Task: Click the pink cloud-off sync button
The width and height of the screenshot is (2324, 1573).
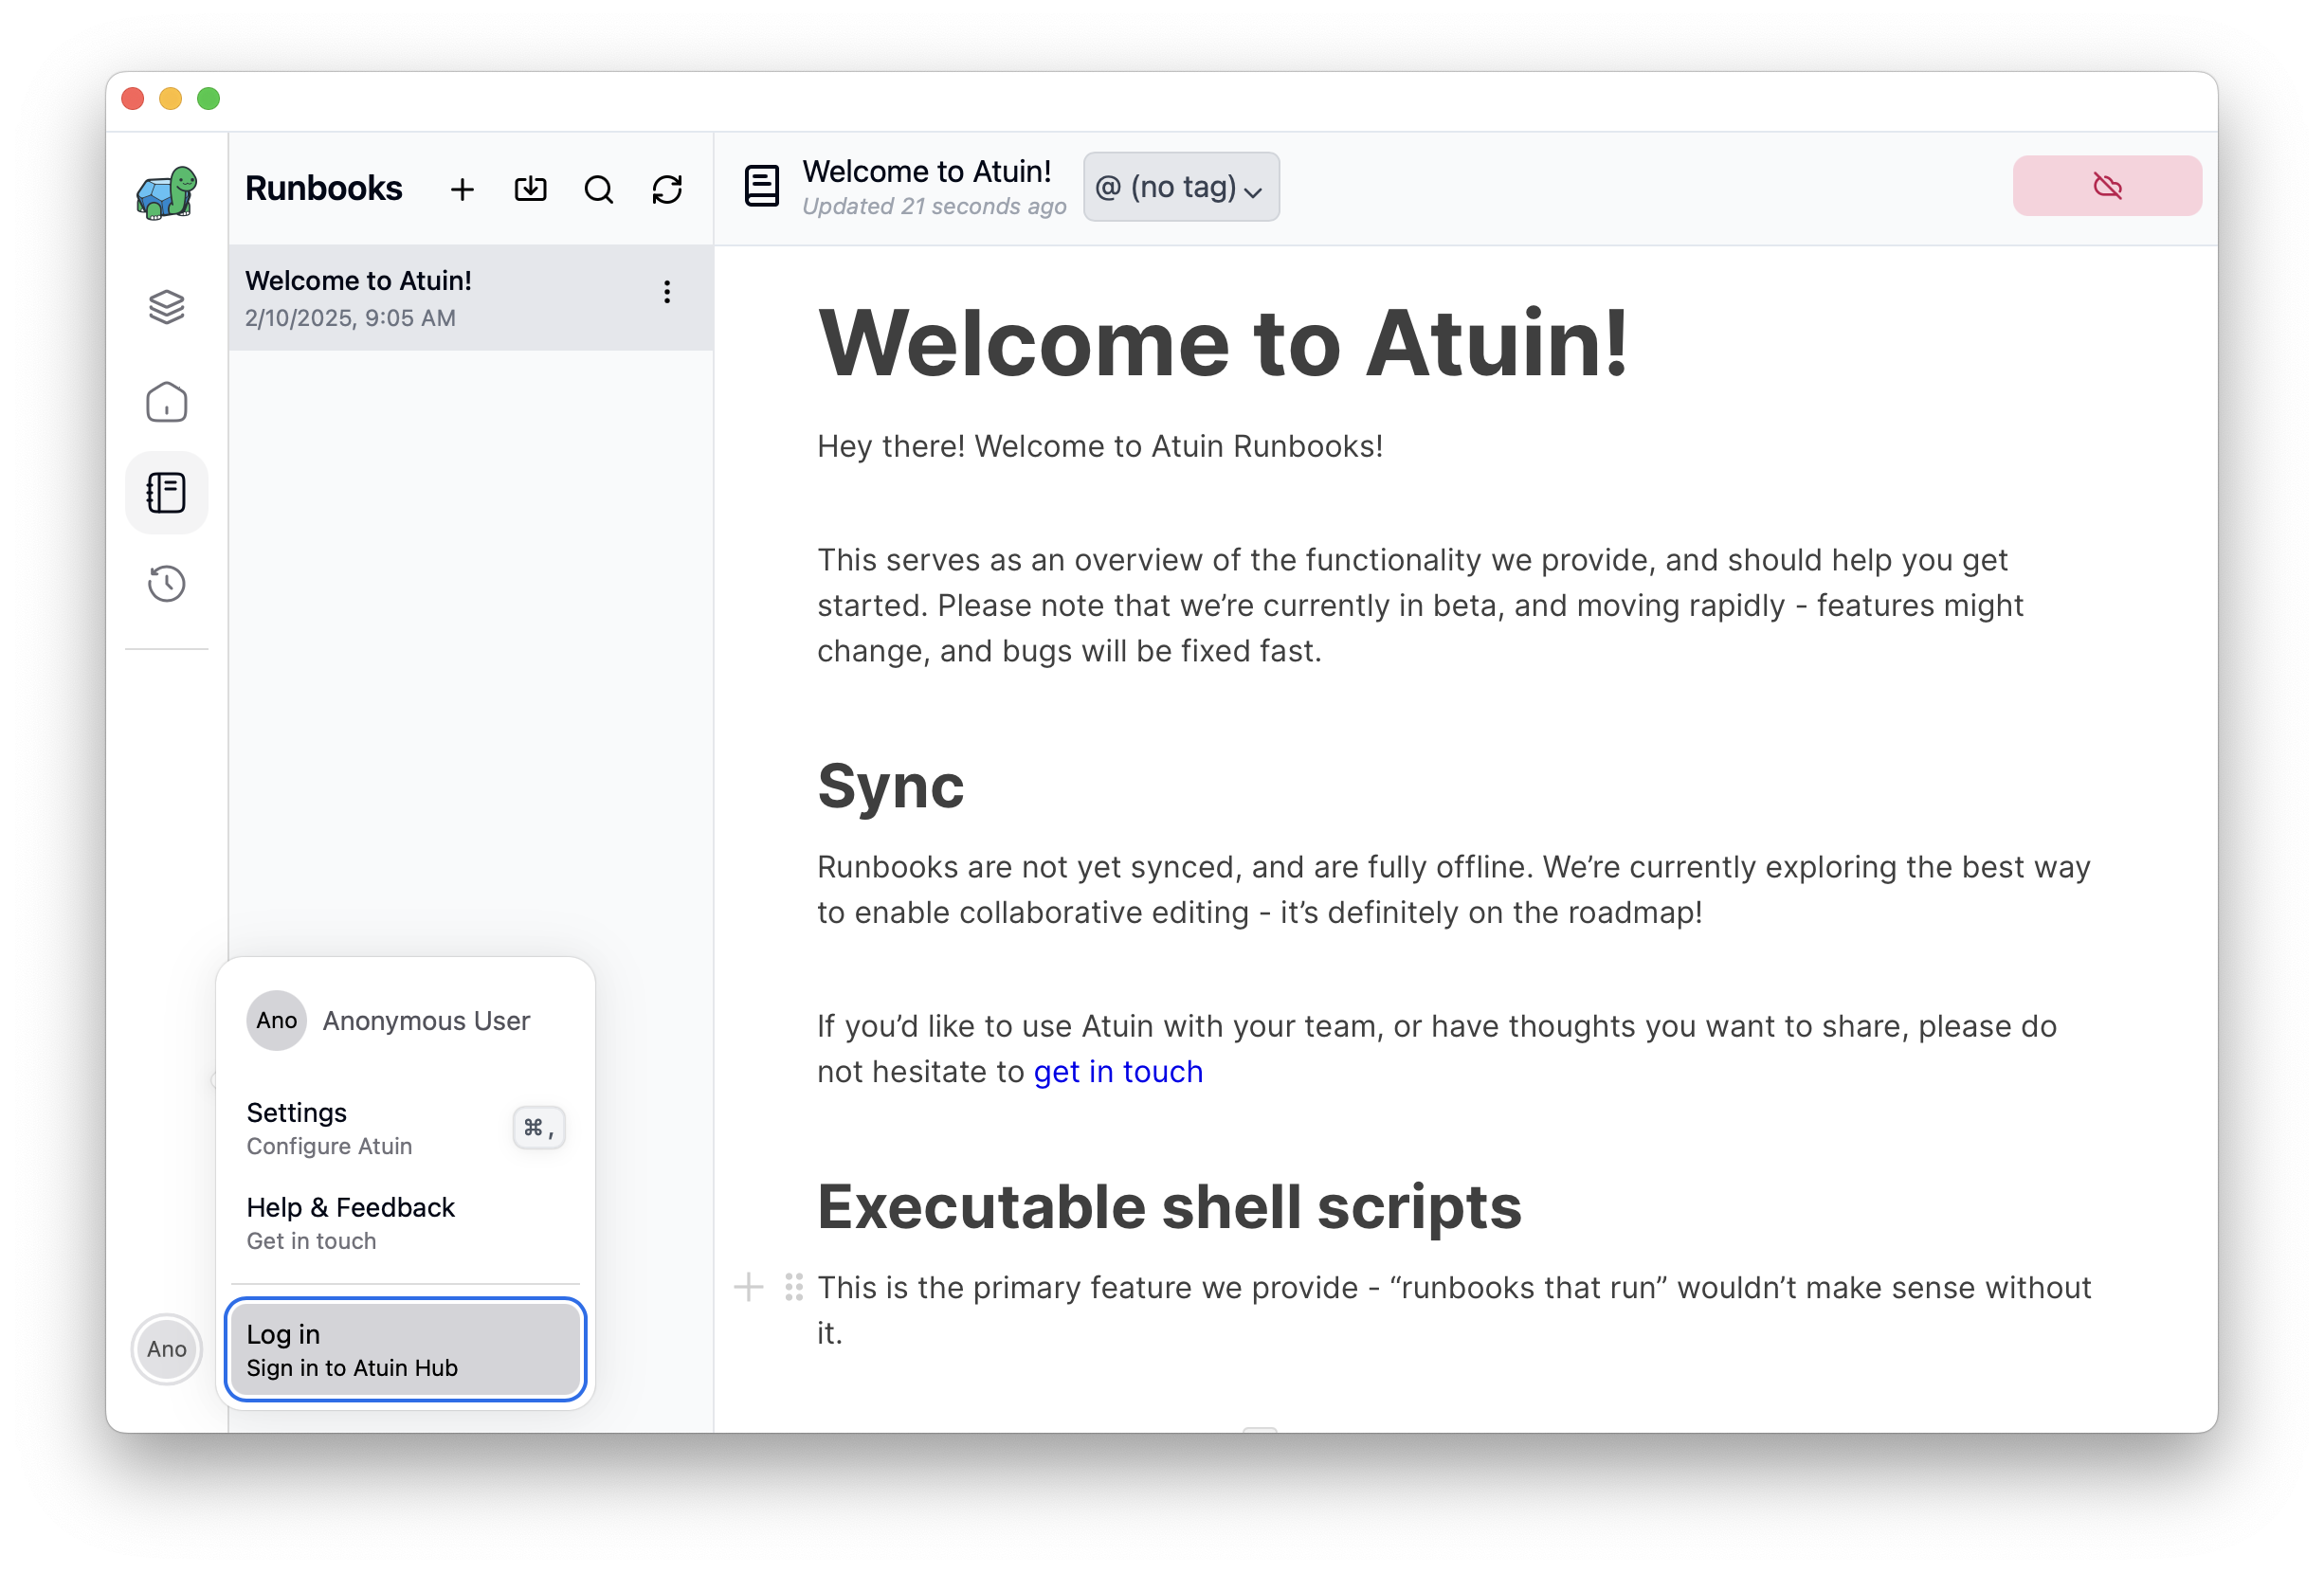Action: 2107,186
